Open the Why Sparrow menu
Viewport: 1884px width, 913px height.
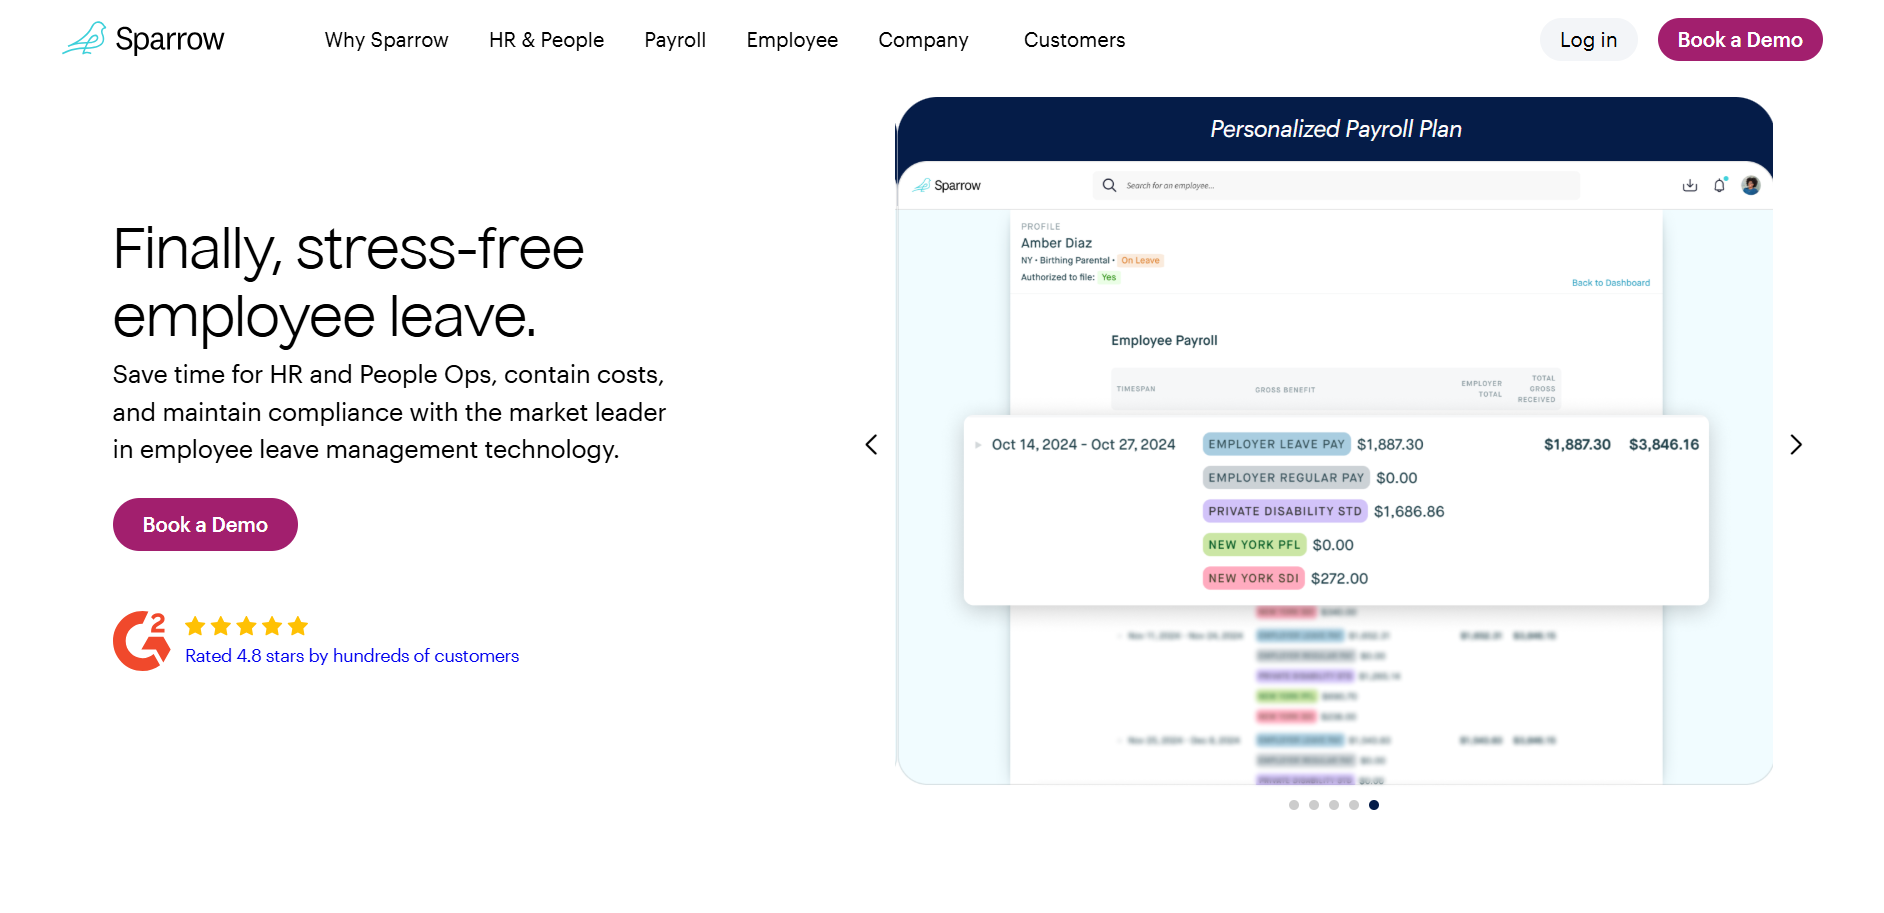(386, 40)
